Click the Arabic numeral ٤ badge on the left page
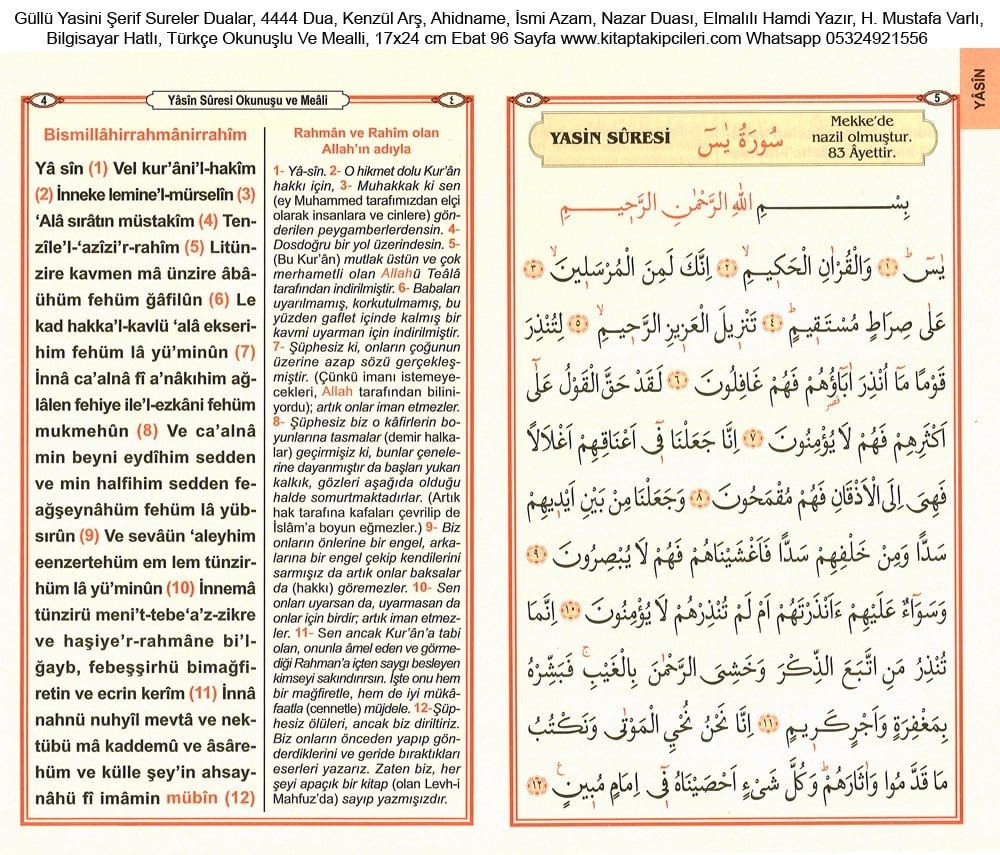Viewport: 1000px width, 855px height. [x=452, y=100]
